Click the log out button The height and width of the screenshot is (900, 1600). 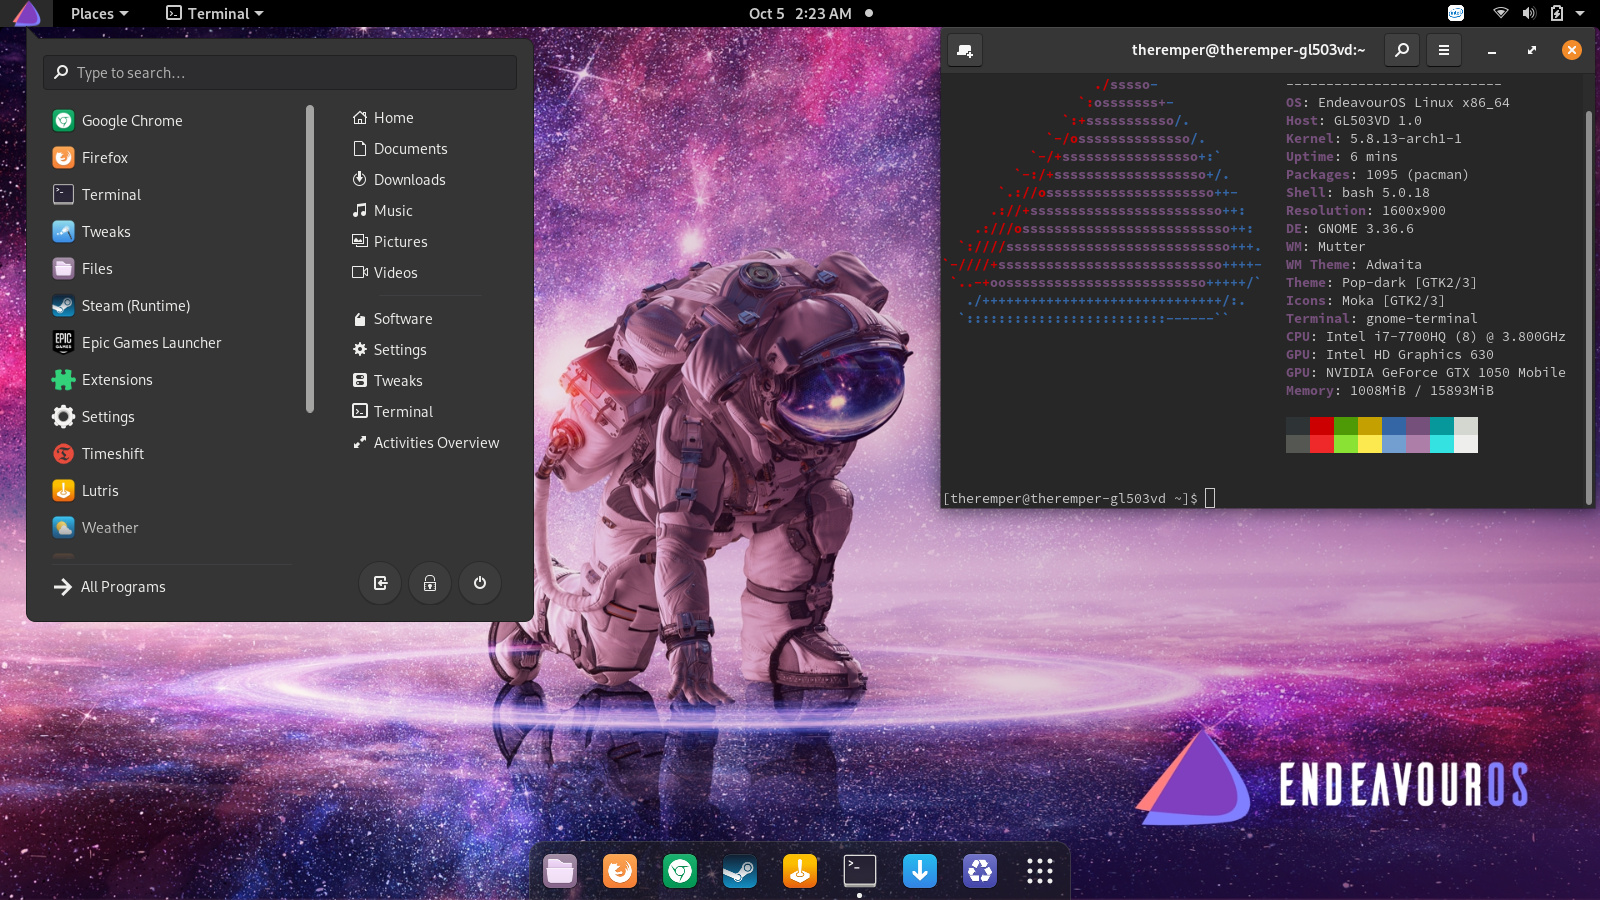[380, 583]
